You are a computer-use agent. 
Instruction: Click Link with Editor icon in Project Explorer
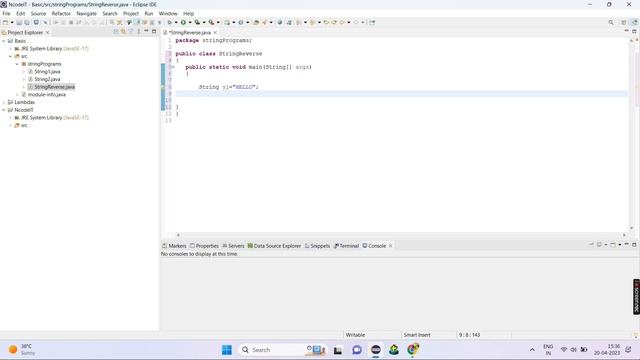123,31
